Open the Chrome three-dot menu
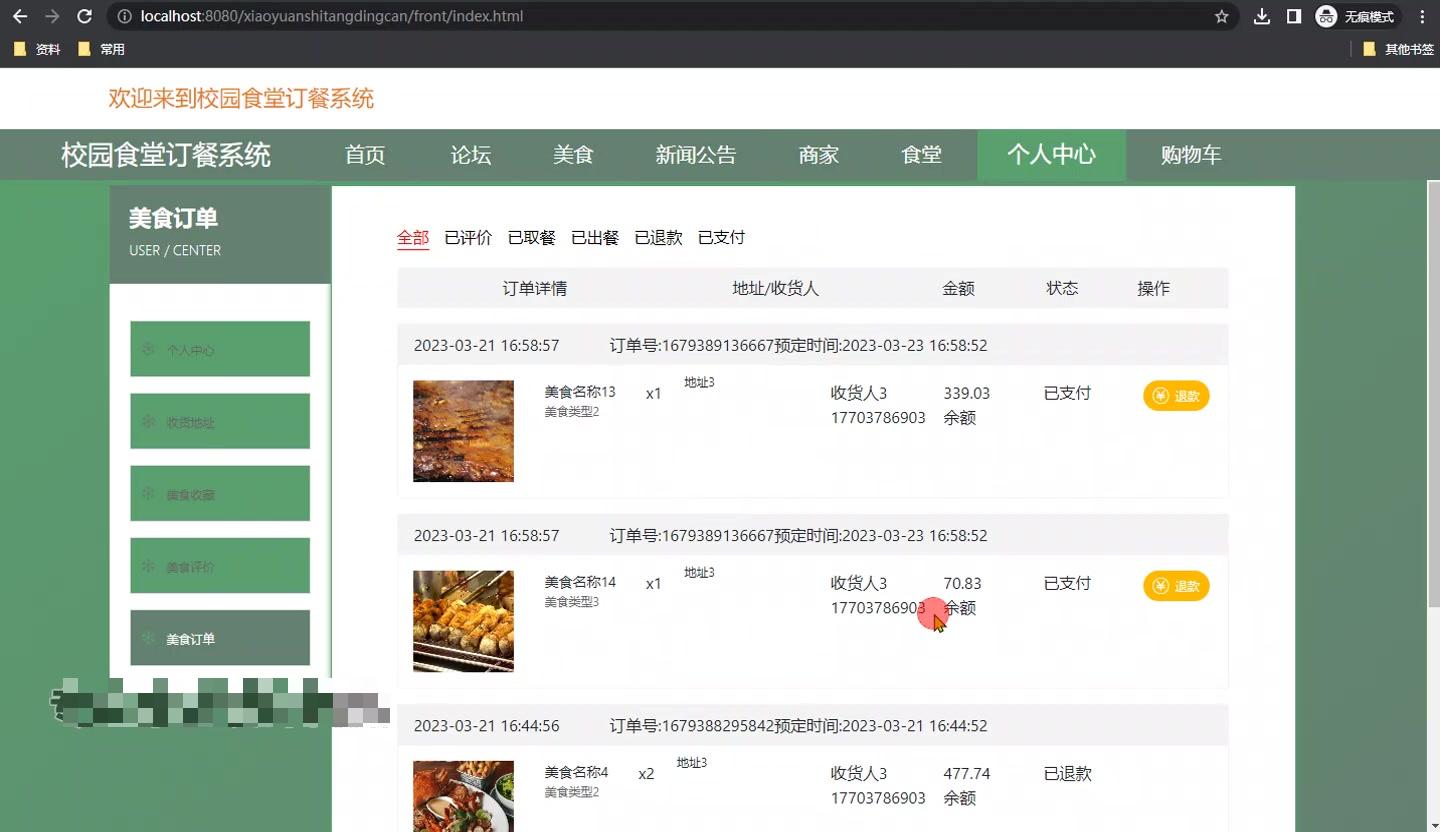The image size is (1440, 832). click(1422, 16)
